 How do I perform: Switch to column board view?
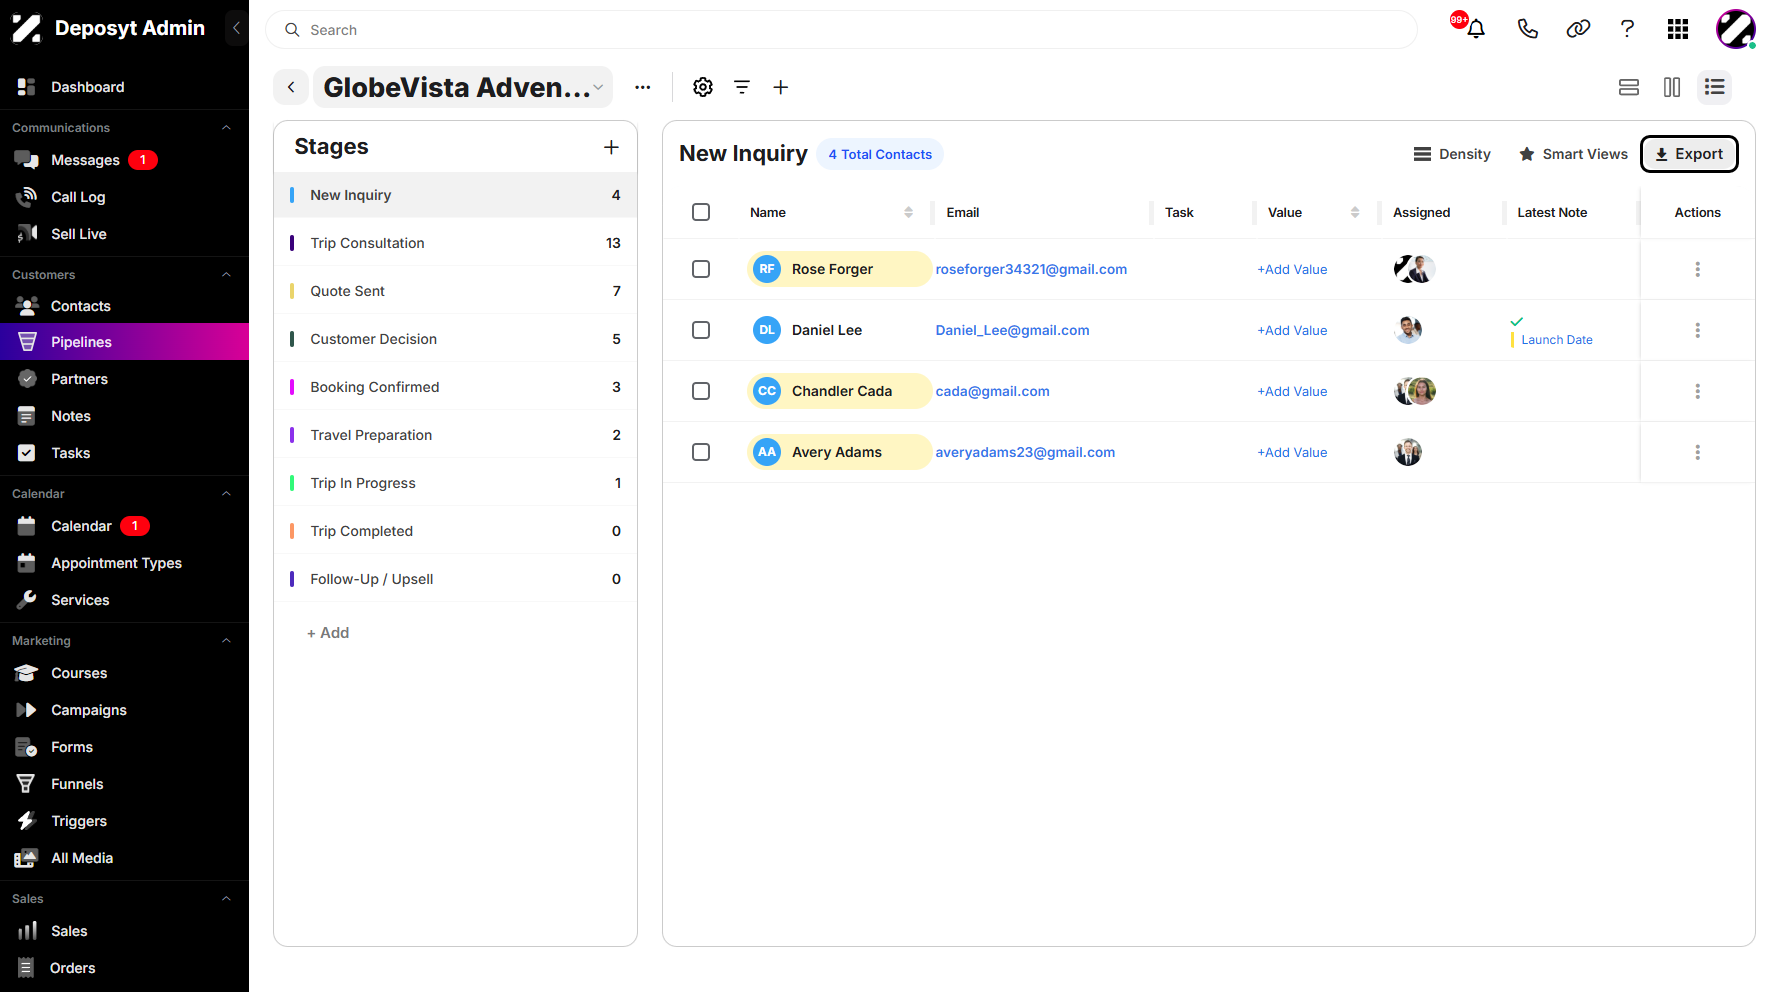tap(1672, 87)
